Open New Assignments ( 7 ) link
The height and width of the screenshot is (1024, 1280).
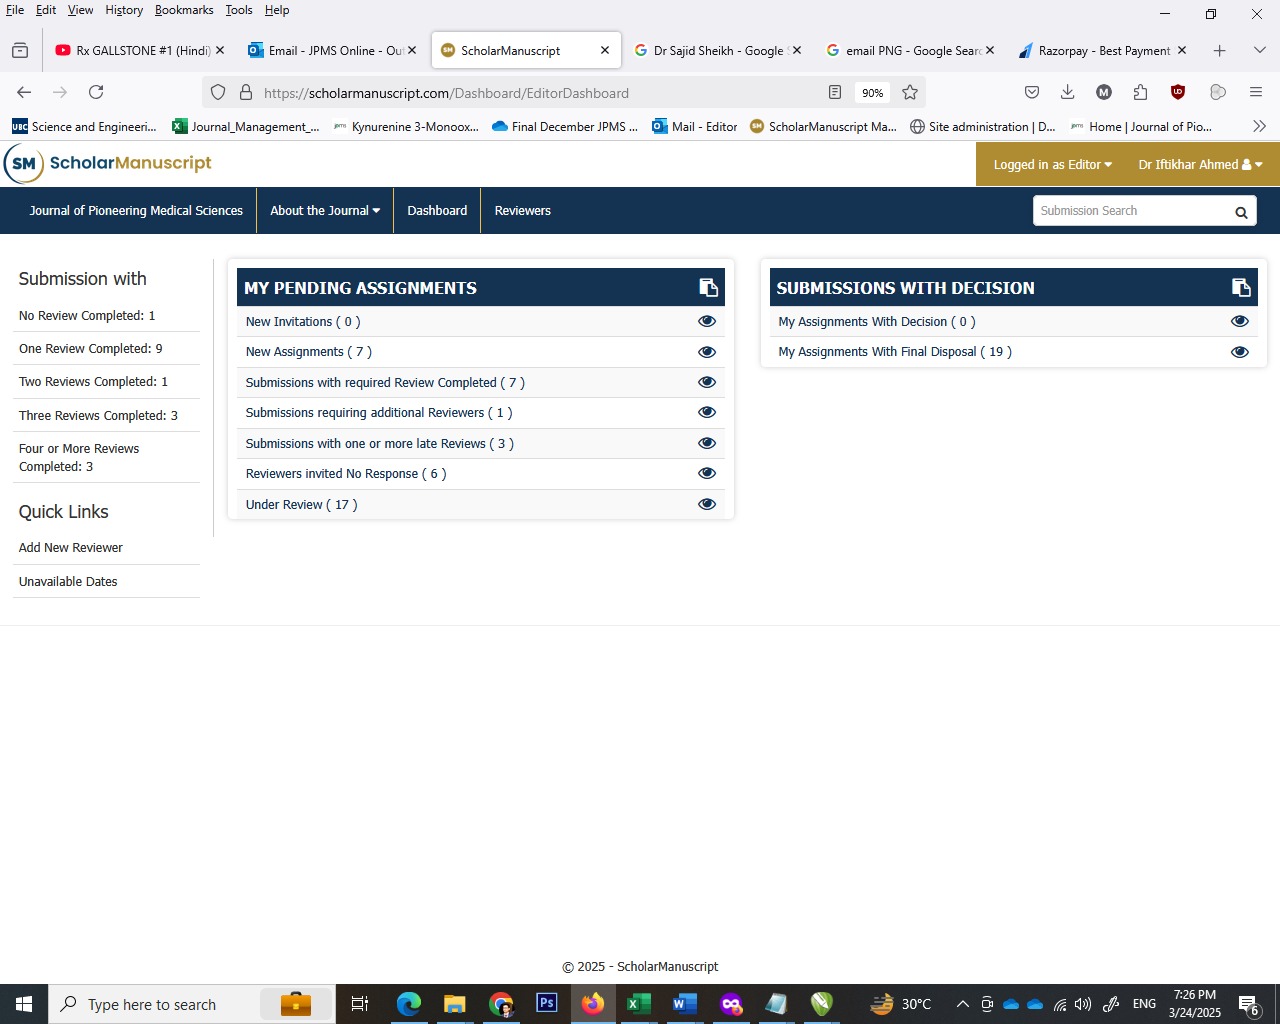click(308, 352)
